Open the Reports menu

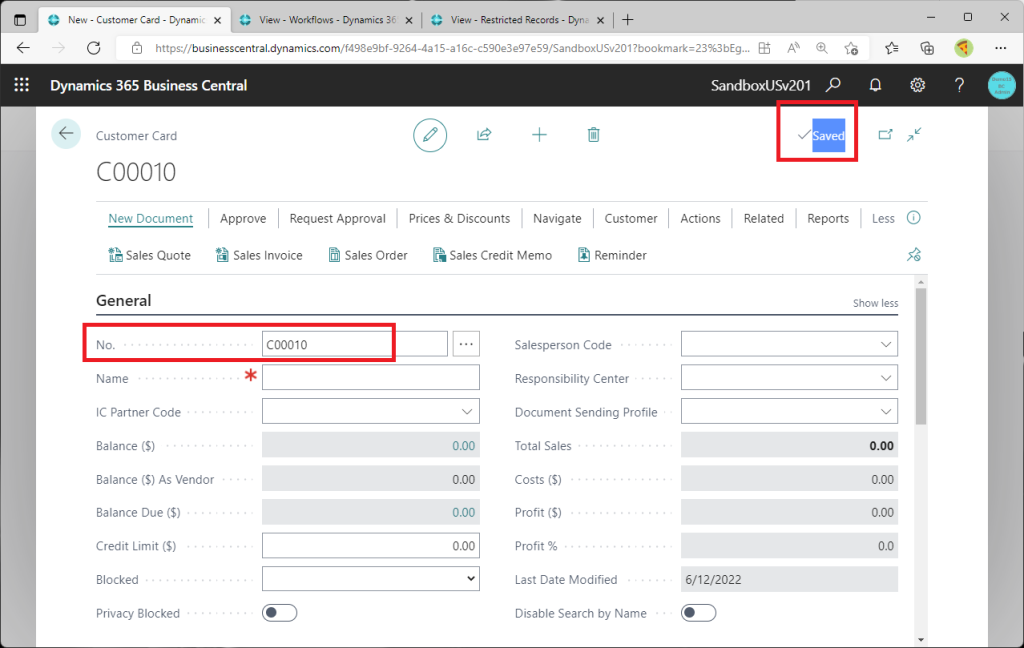(x=828, y=218)
